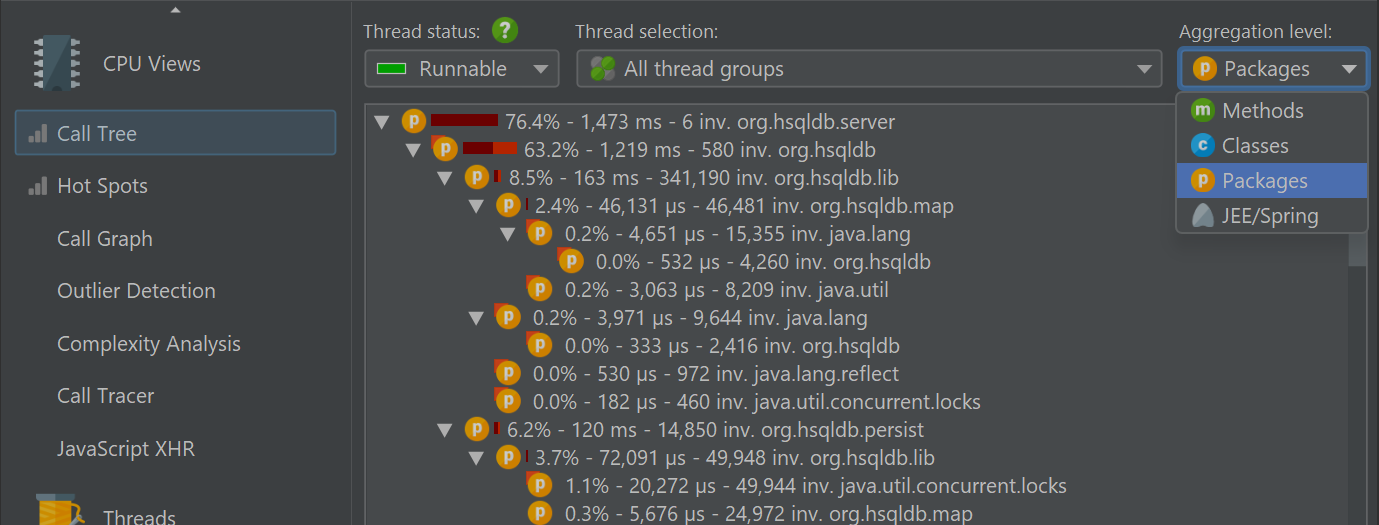Select the row '0.0% - 530 µs - 972 inv. java.lang.reflect'
The width and height of the screenshot is (1379, 525).
(716, 374)
